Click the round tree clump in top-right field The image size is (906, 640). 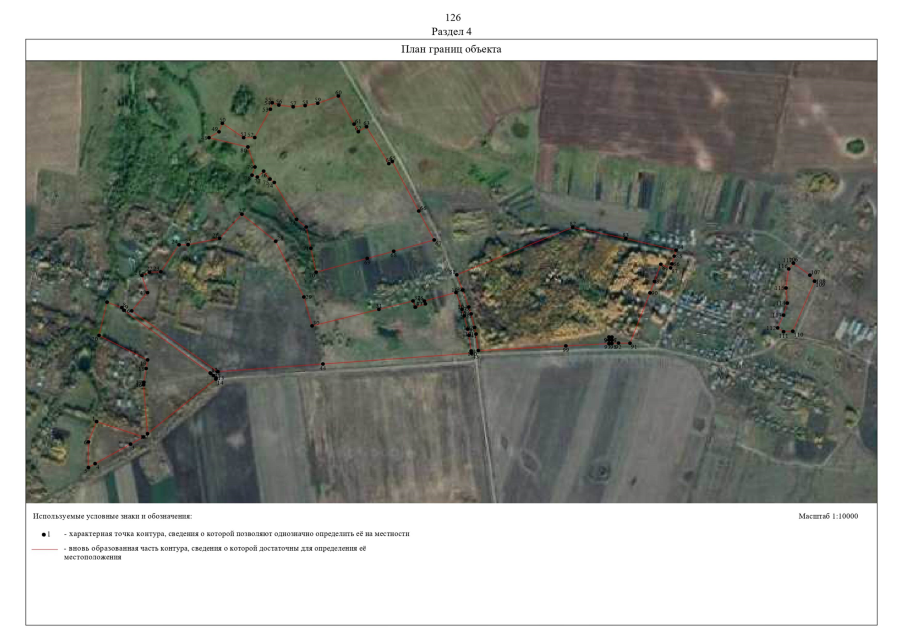pos(855,146)
